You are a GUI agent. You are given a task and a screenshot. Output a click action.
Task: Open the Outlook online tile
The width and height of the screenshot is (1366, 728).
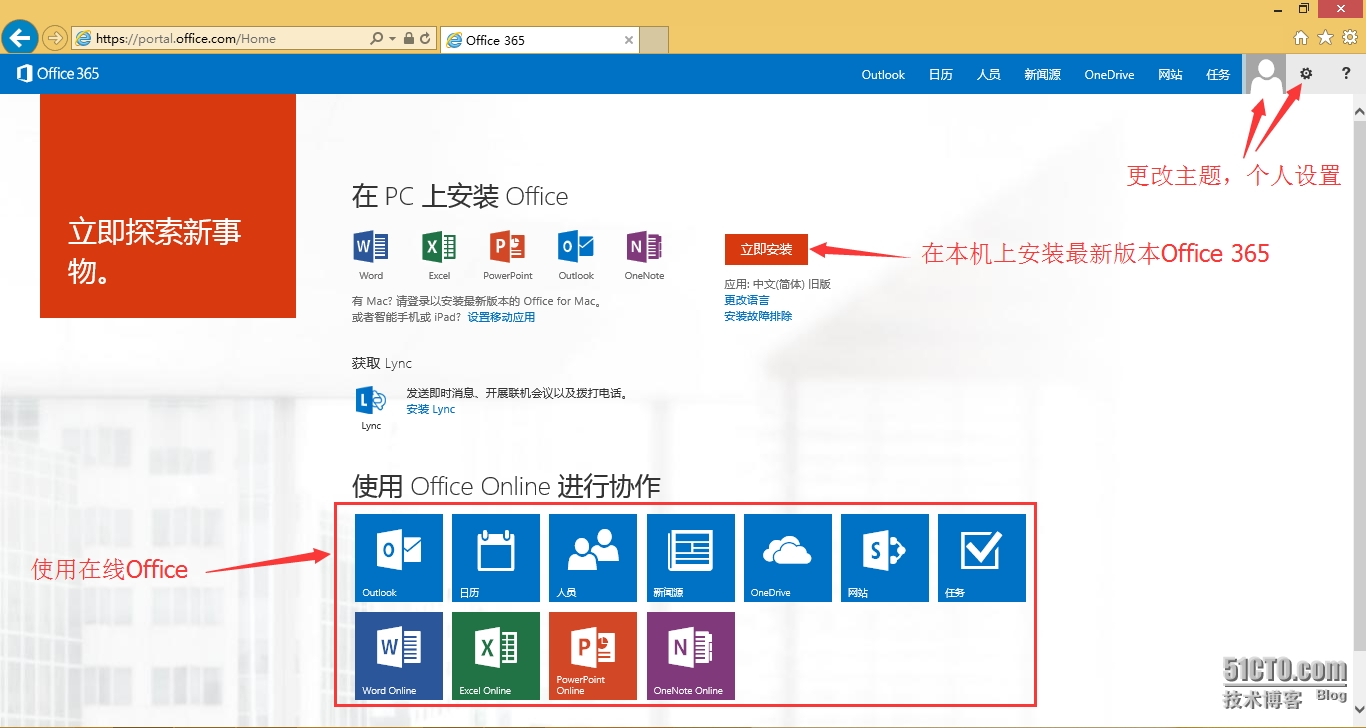pyautogui.click(x=399, y=557)
